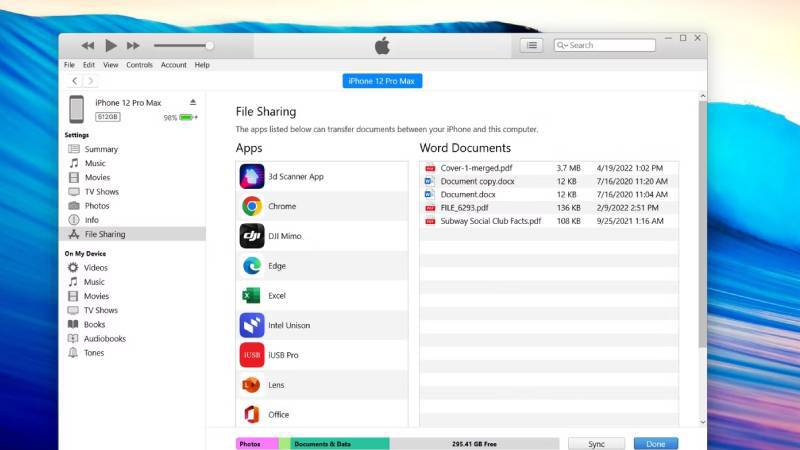
Task: Select the Chrome app icon
Action: [252, 206]
